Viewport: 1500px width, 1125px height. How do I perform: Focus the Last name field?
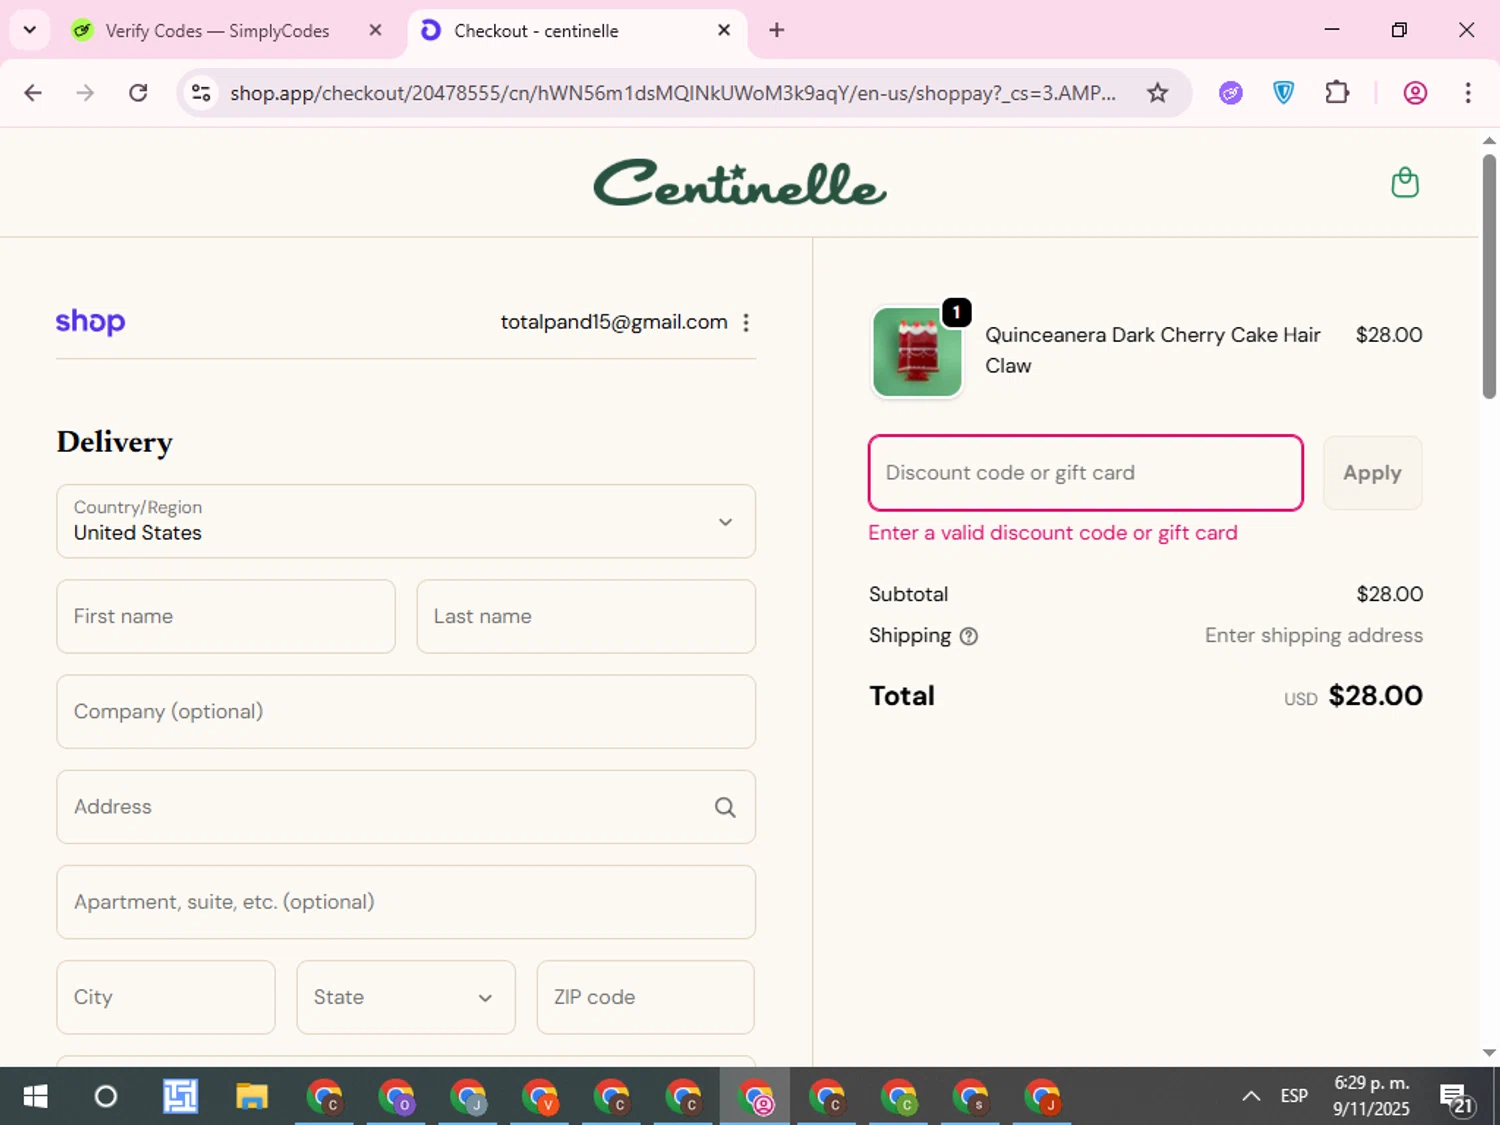pyautogui.click(x=586, y=617)
